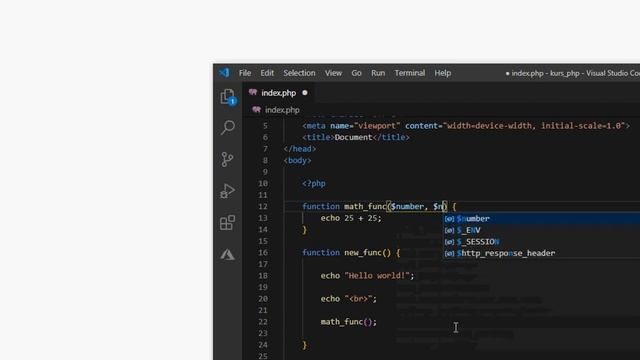Choose $_ENV autocomplete suggestion
The height and width of the screenshot is (360, 640).
[542, 230]
